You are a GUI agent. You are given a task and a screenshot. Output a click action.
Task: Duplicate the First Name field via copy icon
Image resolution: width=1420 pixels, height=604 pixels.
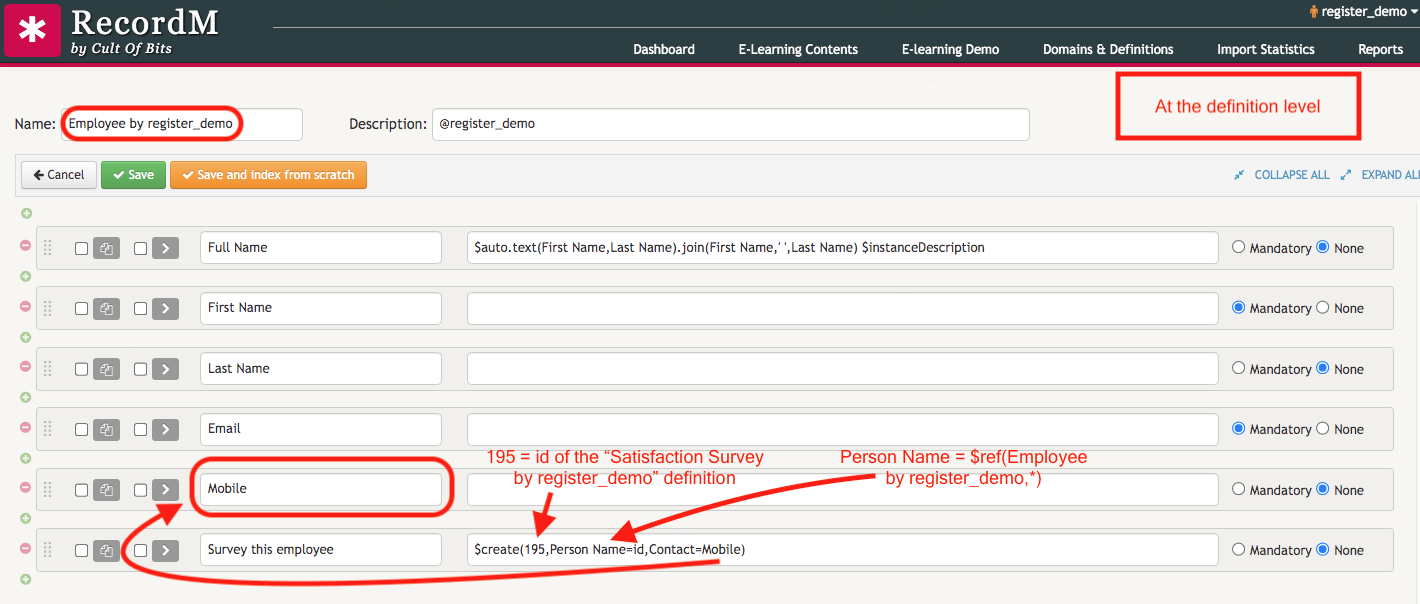click(x=106, y=308)
